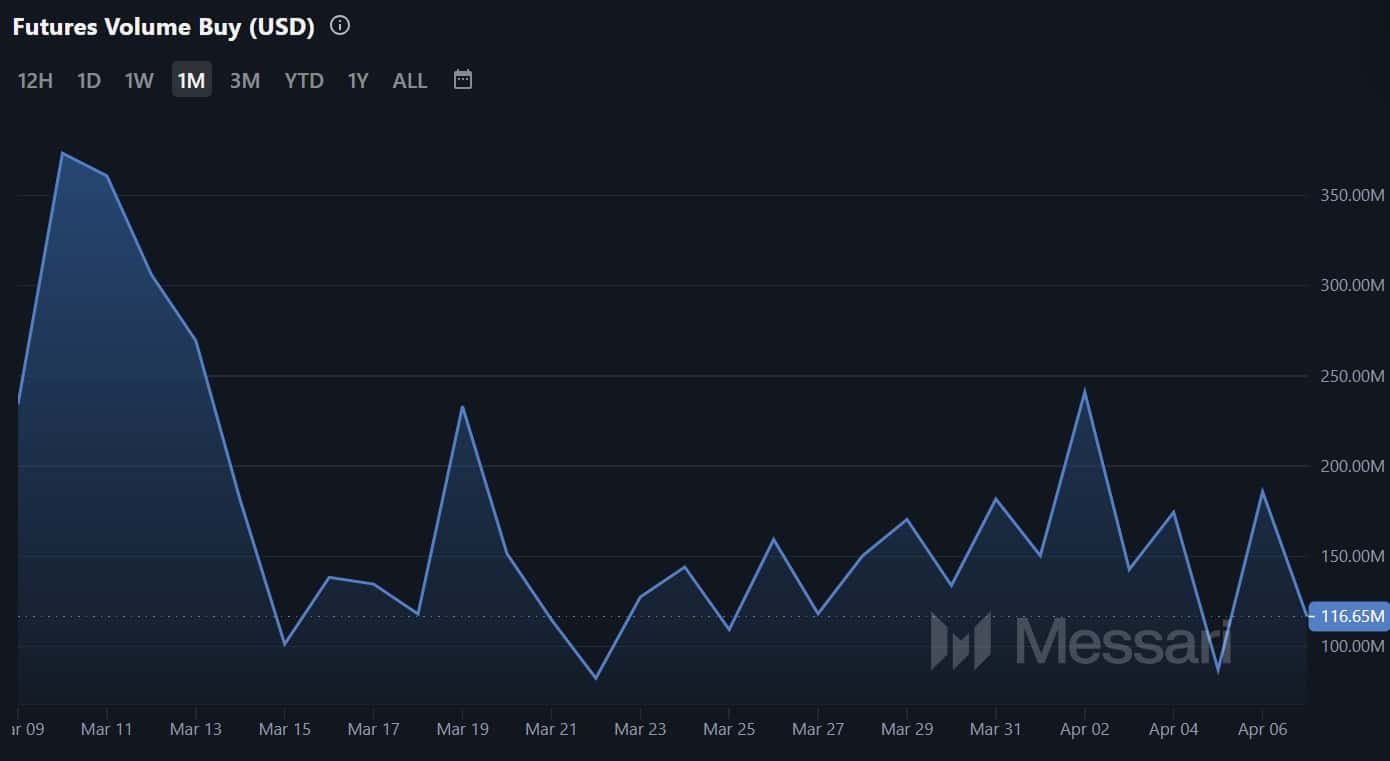Select the active 1M range button
Viewport: 1390px width, 761px height.
(191, 81)
